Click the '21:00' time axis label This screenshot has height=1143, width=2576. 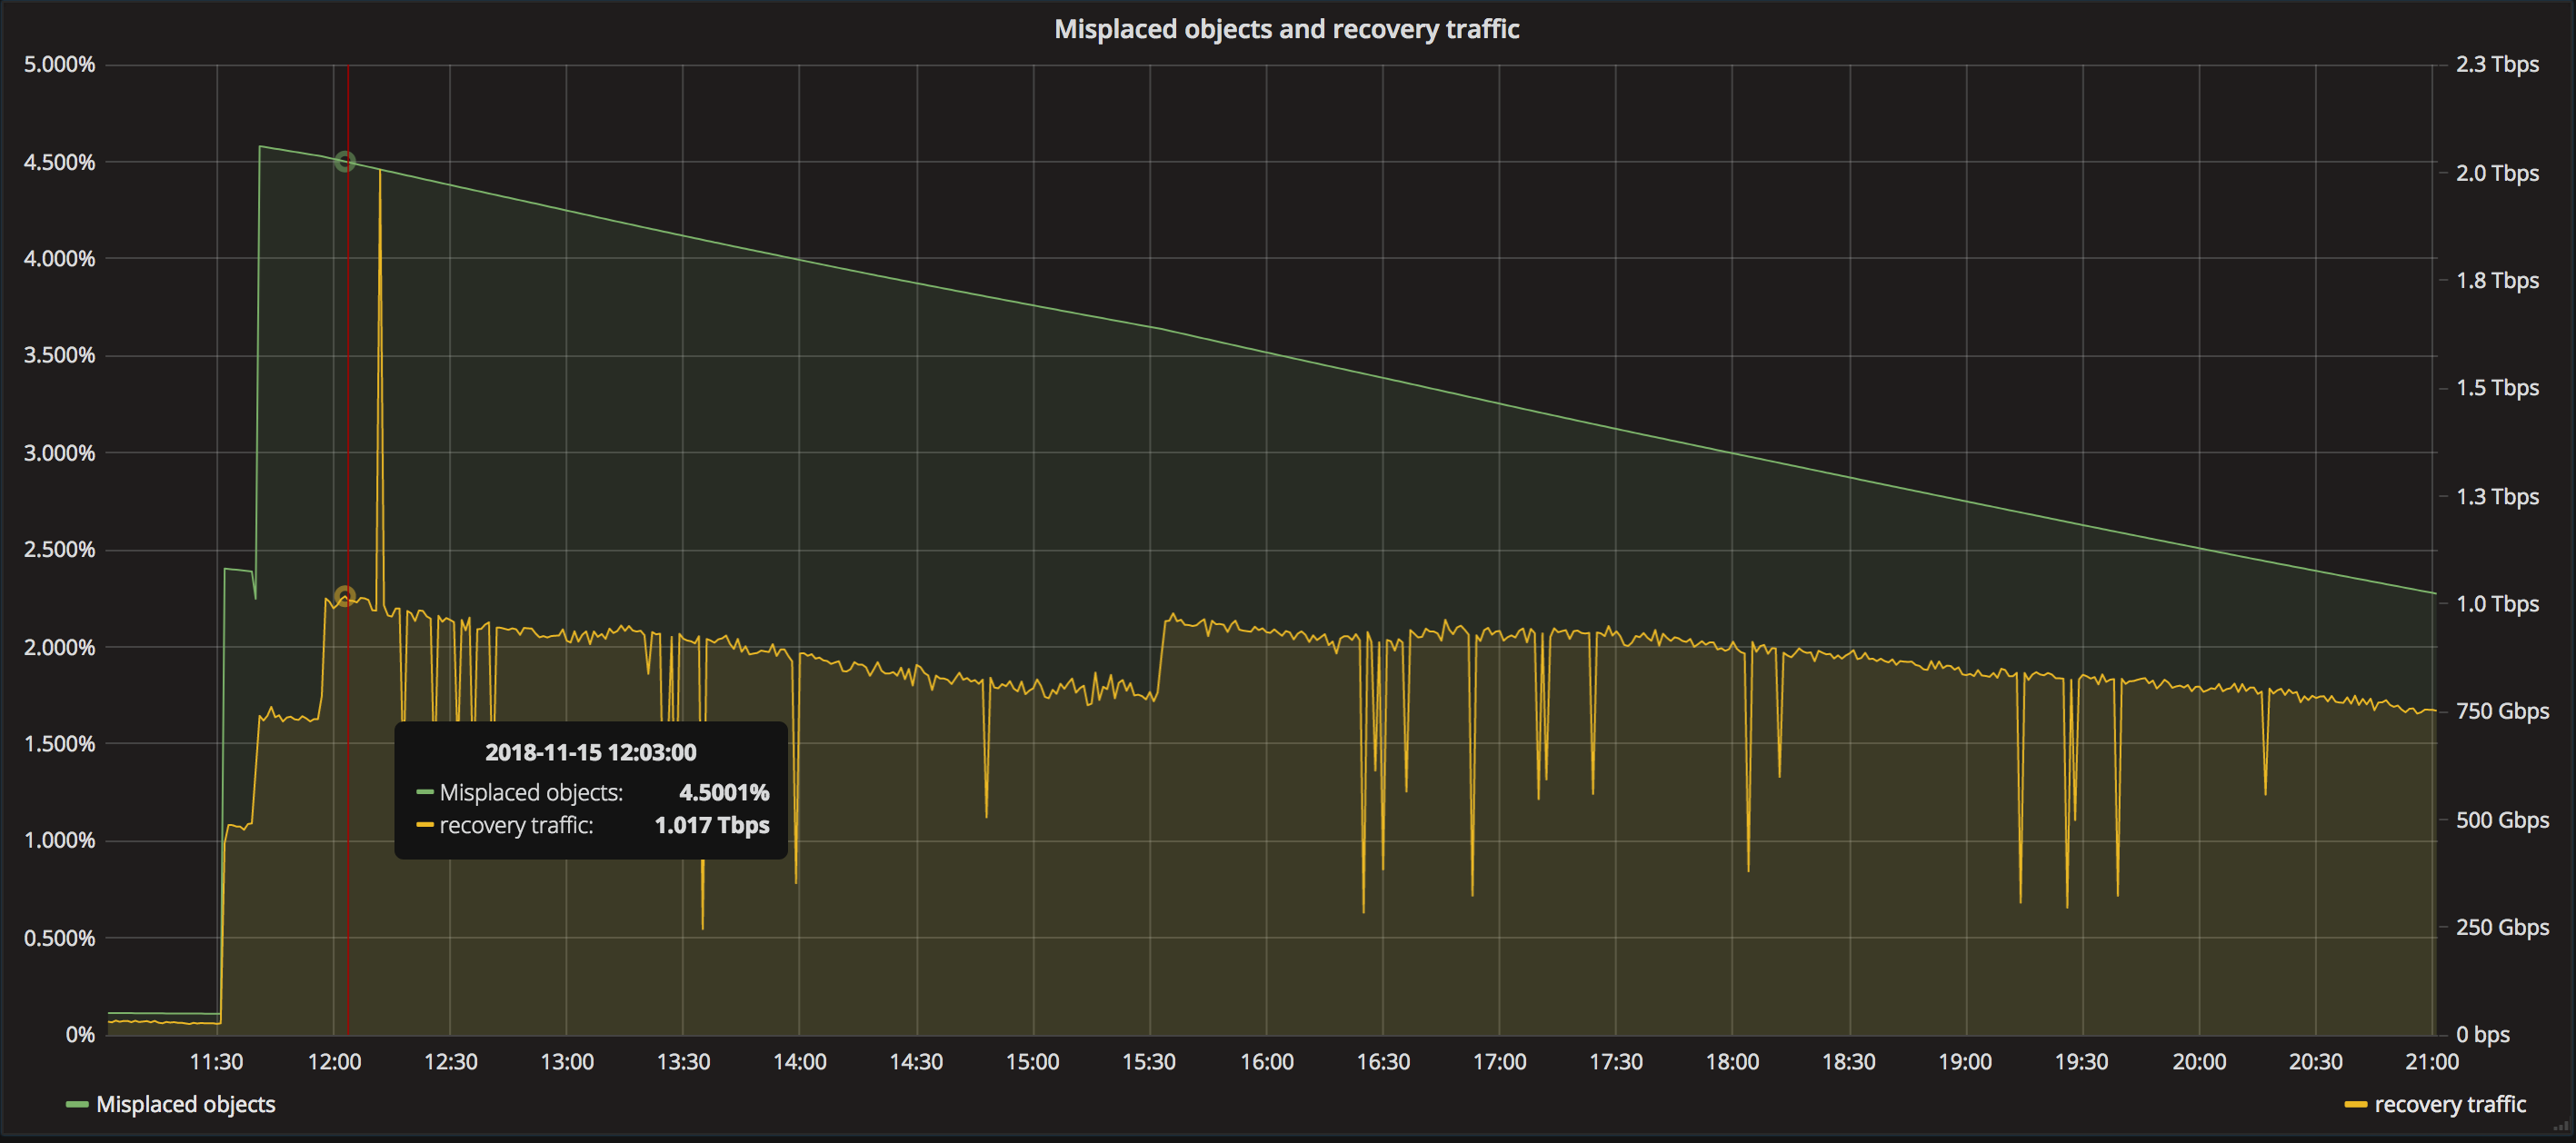point(2432,1062)
